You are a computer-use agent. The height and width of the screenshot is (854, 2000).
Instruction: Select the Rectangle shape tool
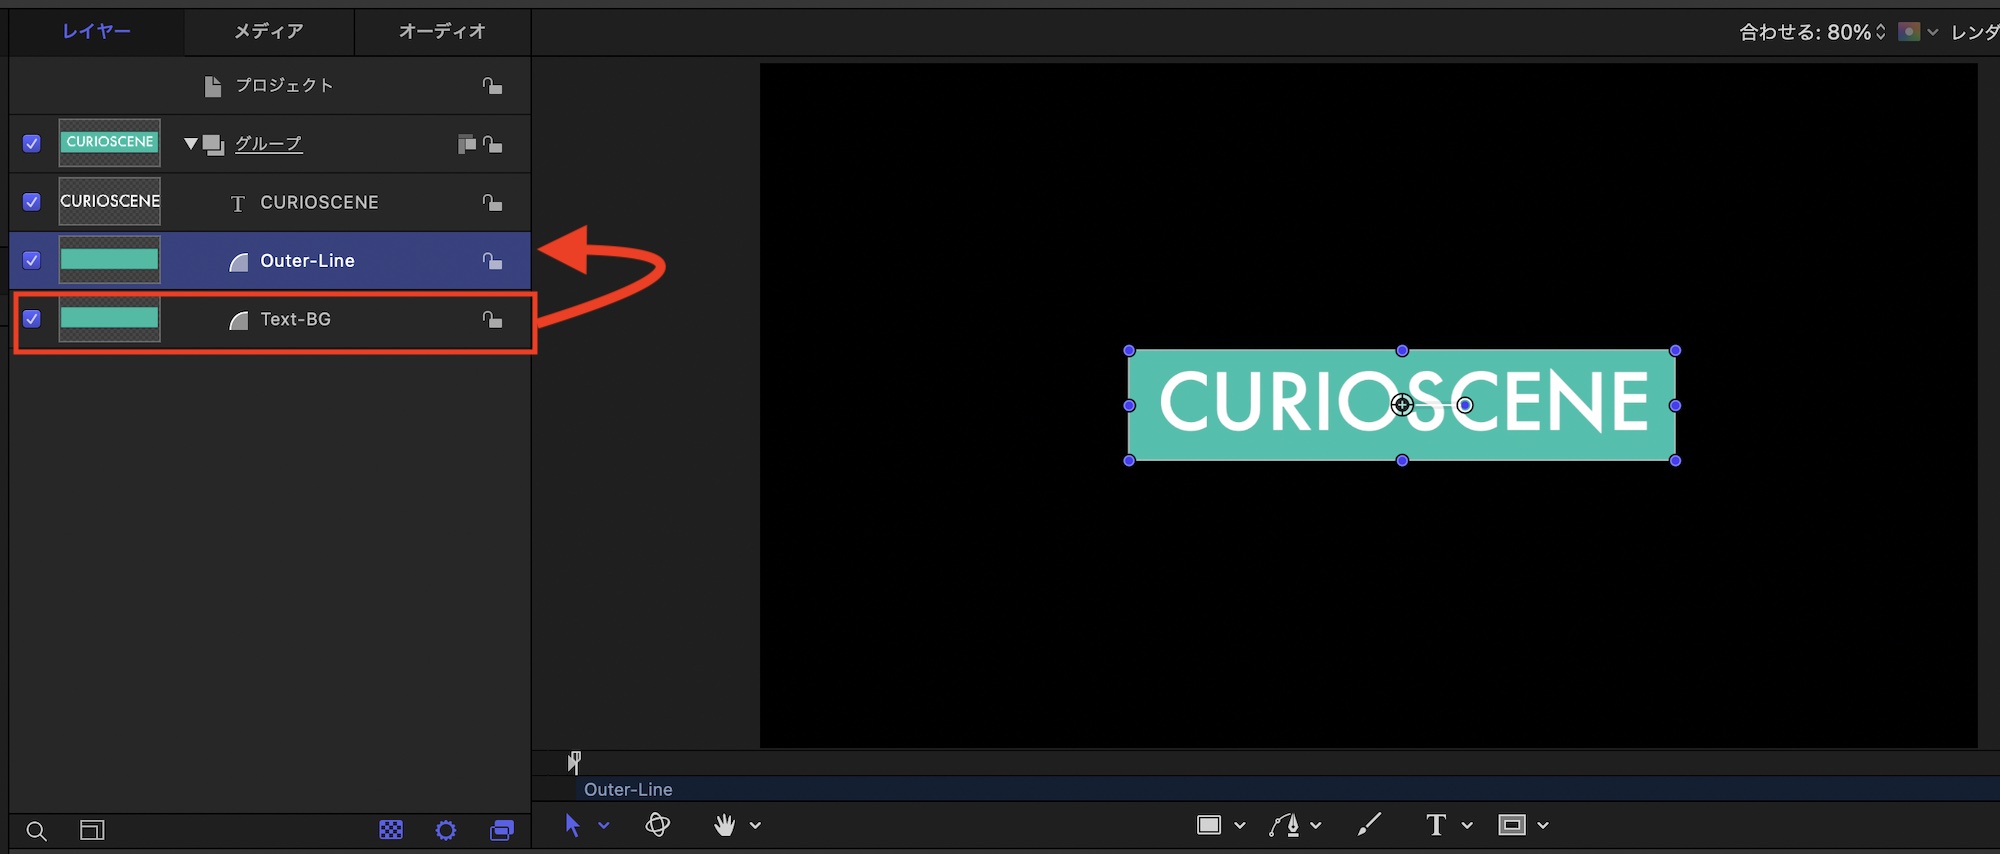(x=1209, y=825)
